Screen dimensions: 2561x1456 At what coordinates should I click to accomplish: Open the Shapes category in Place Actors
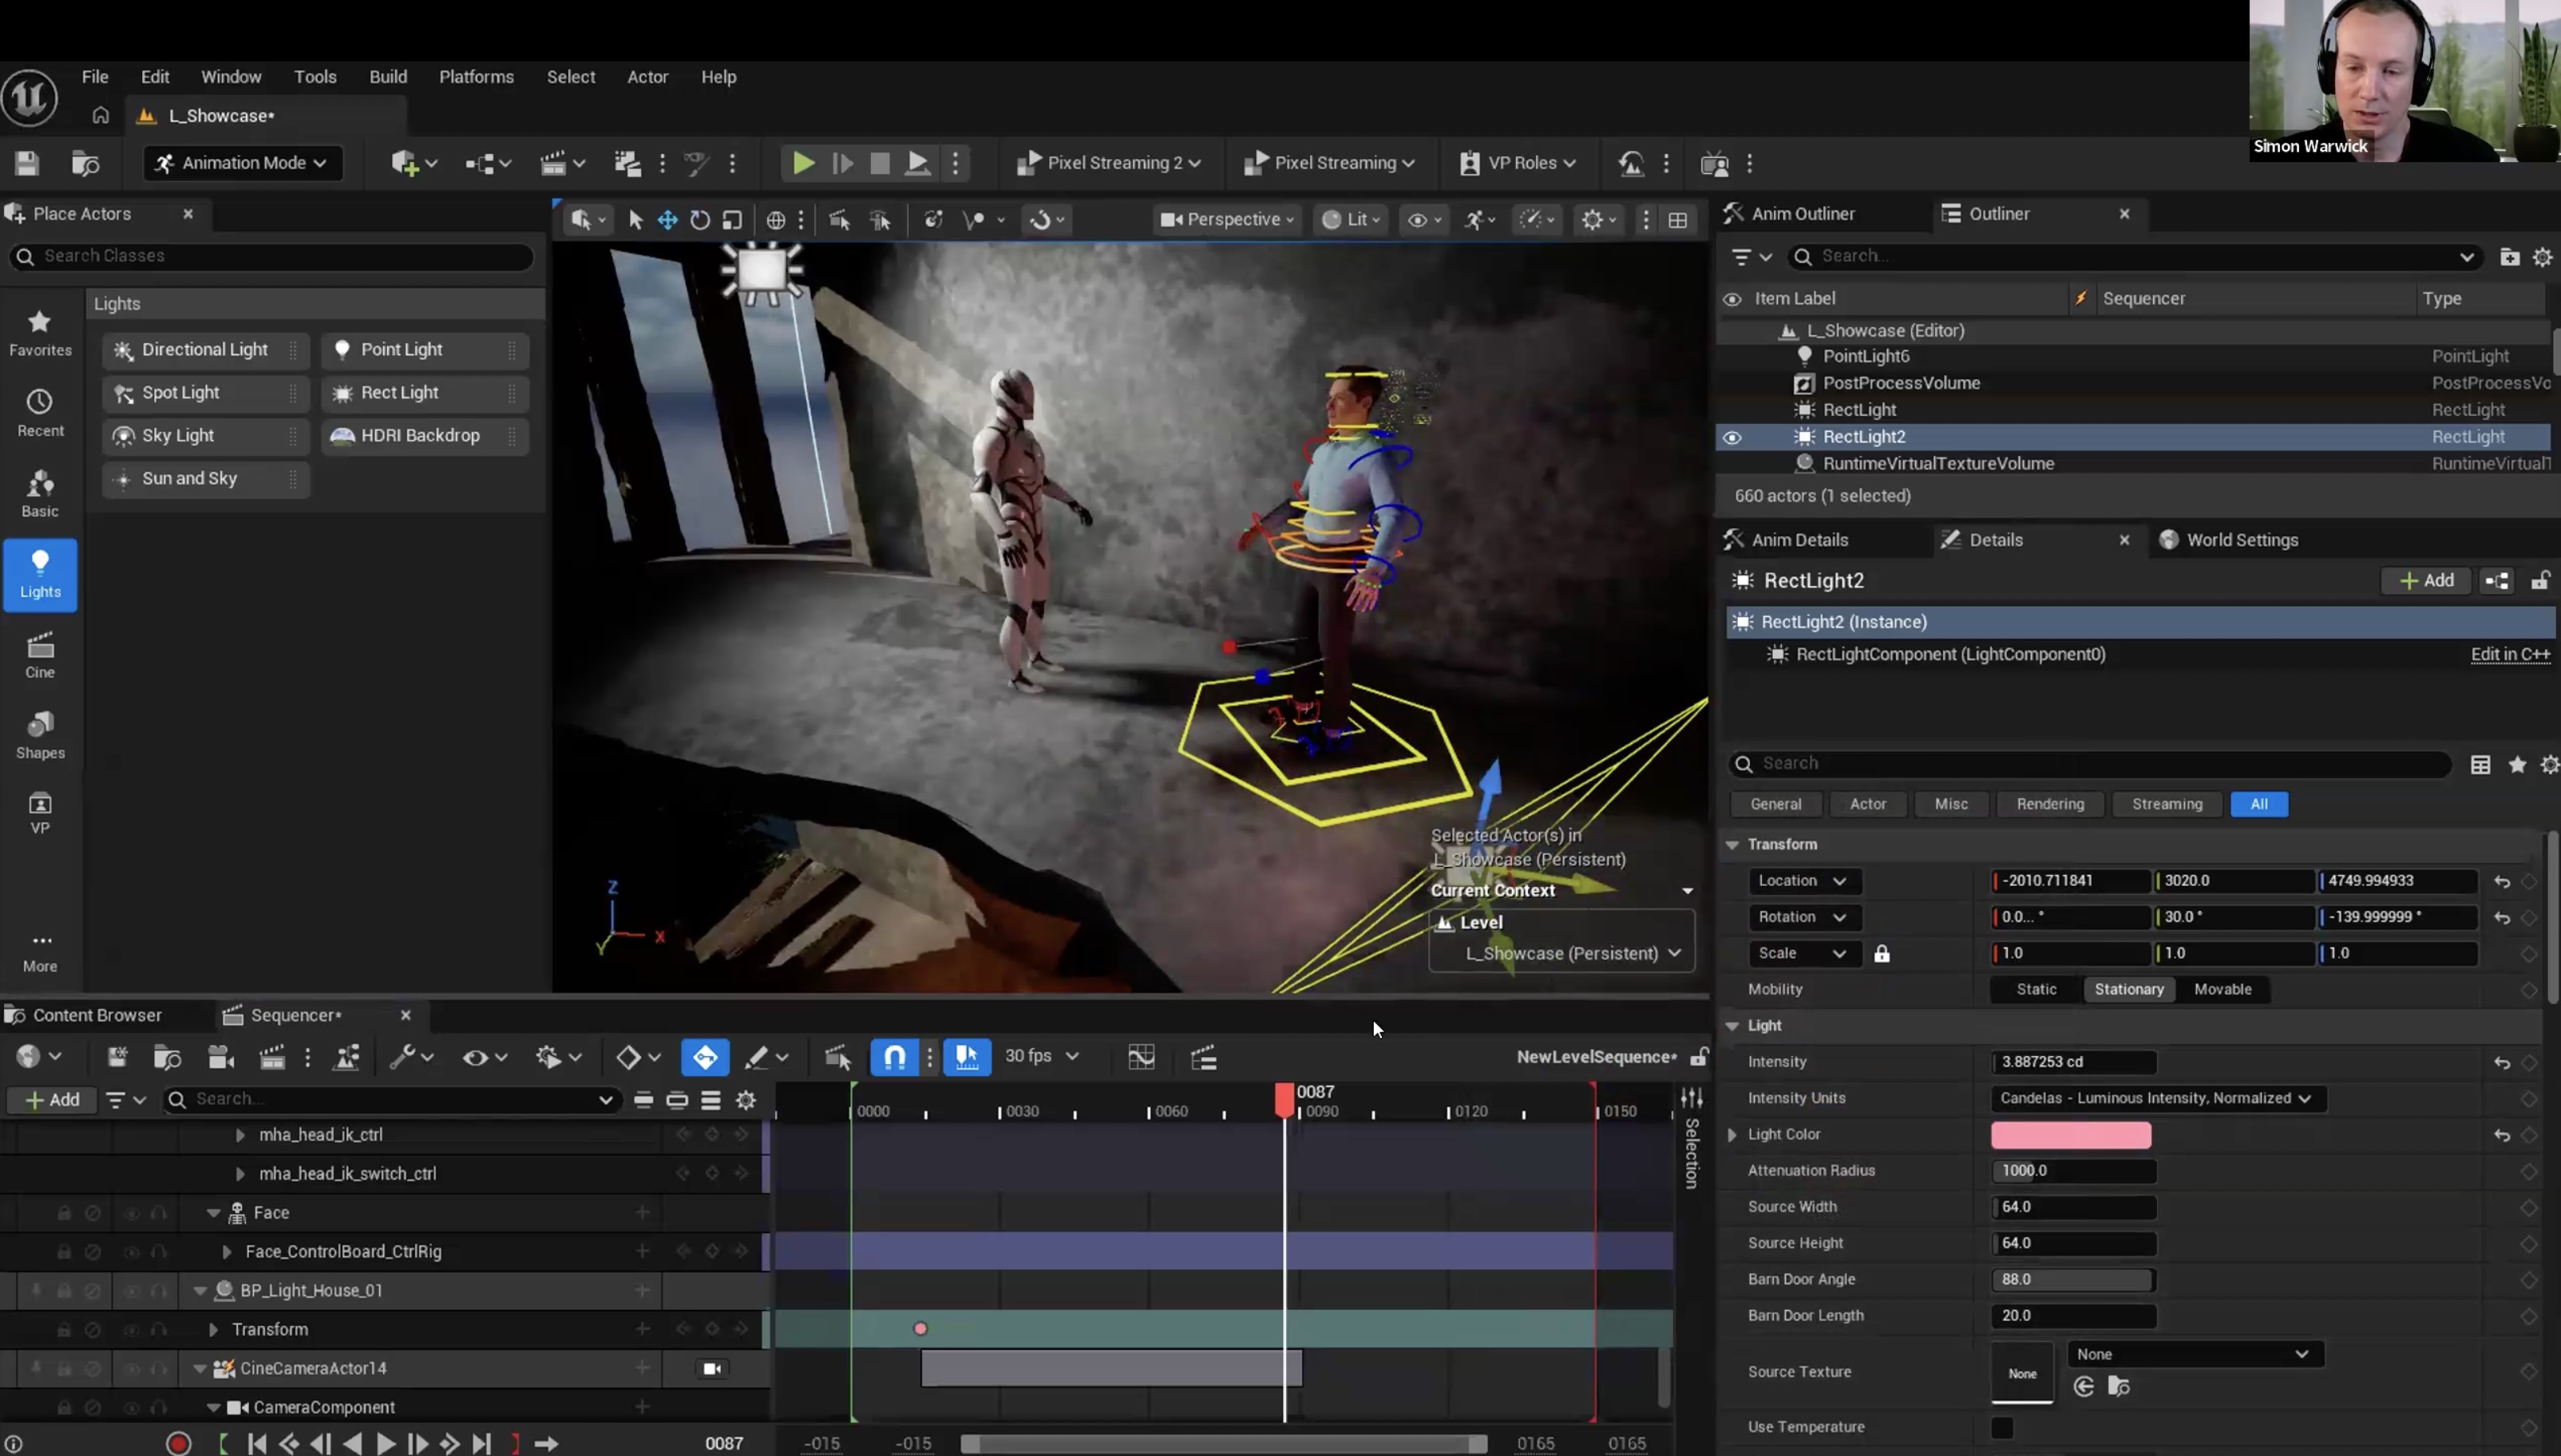click(x=40, y=736)
